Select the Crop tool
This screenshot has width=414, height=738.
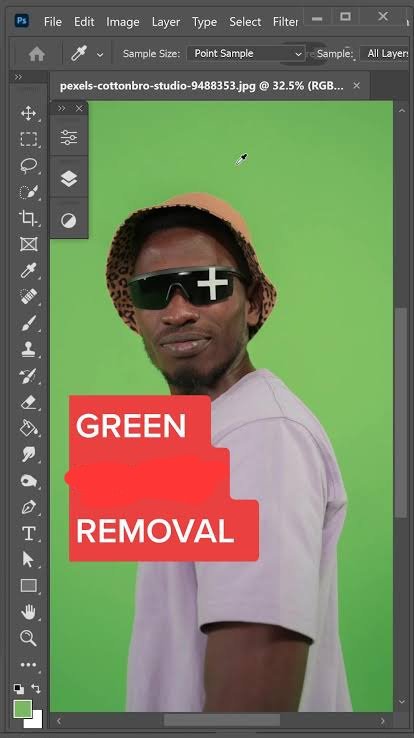[x=28, y=218]
